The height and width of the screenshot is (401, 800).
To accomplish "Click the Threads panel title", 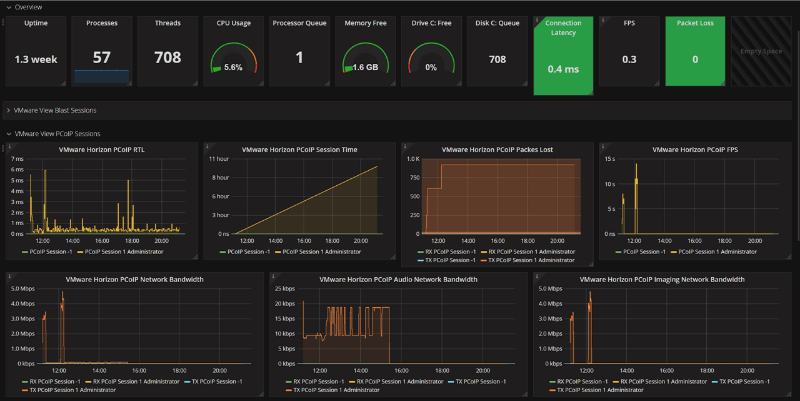I will point(167,23).
